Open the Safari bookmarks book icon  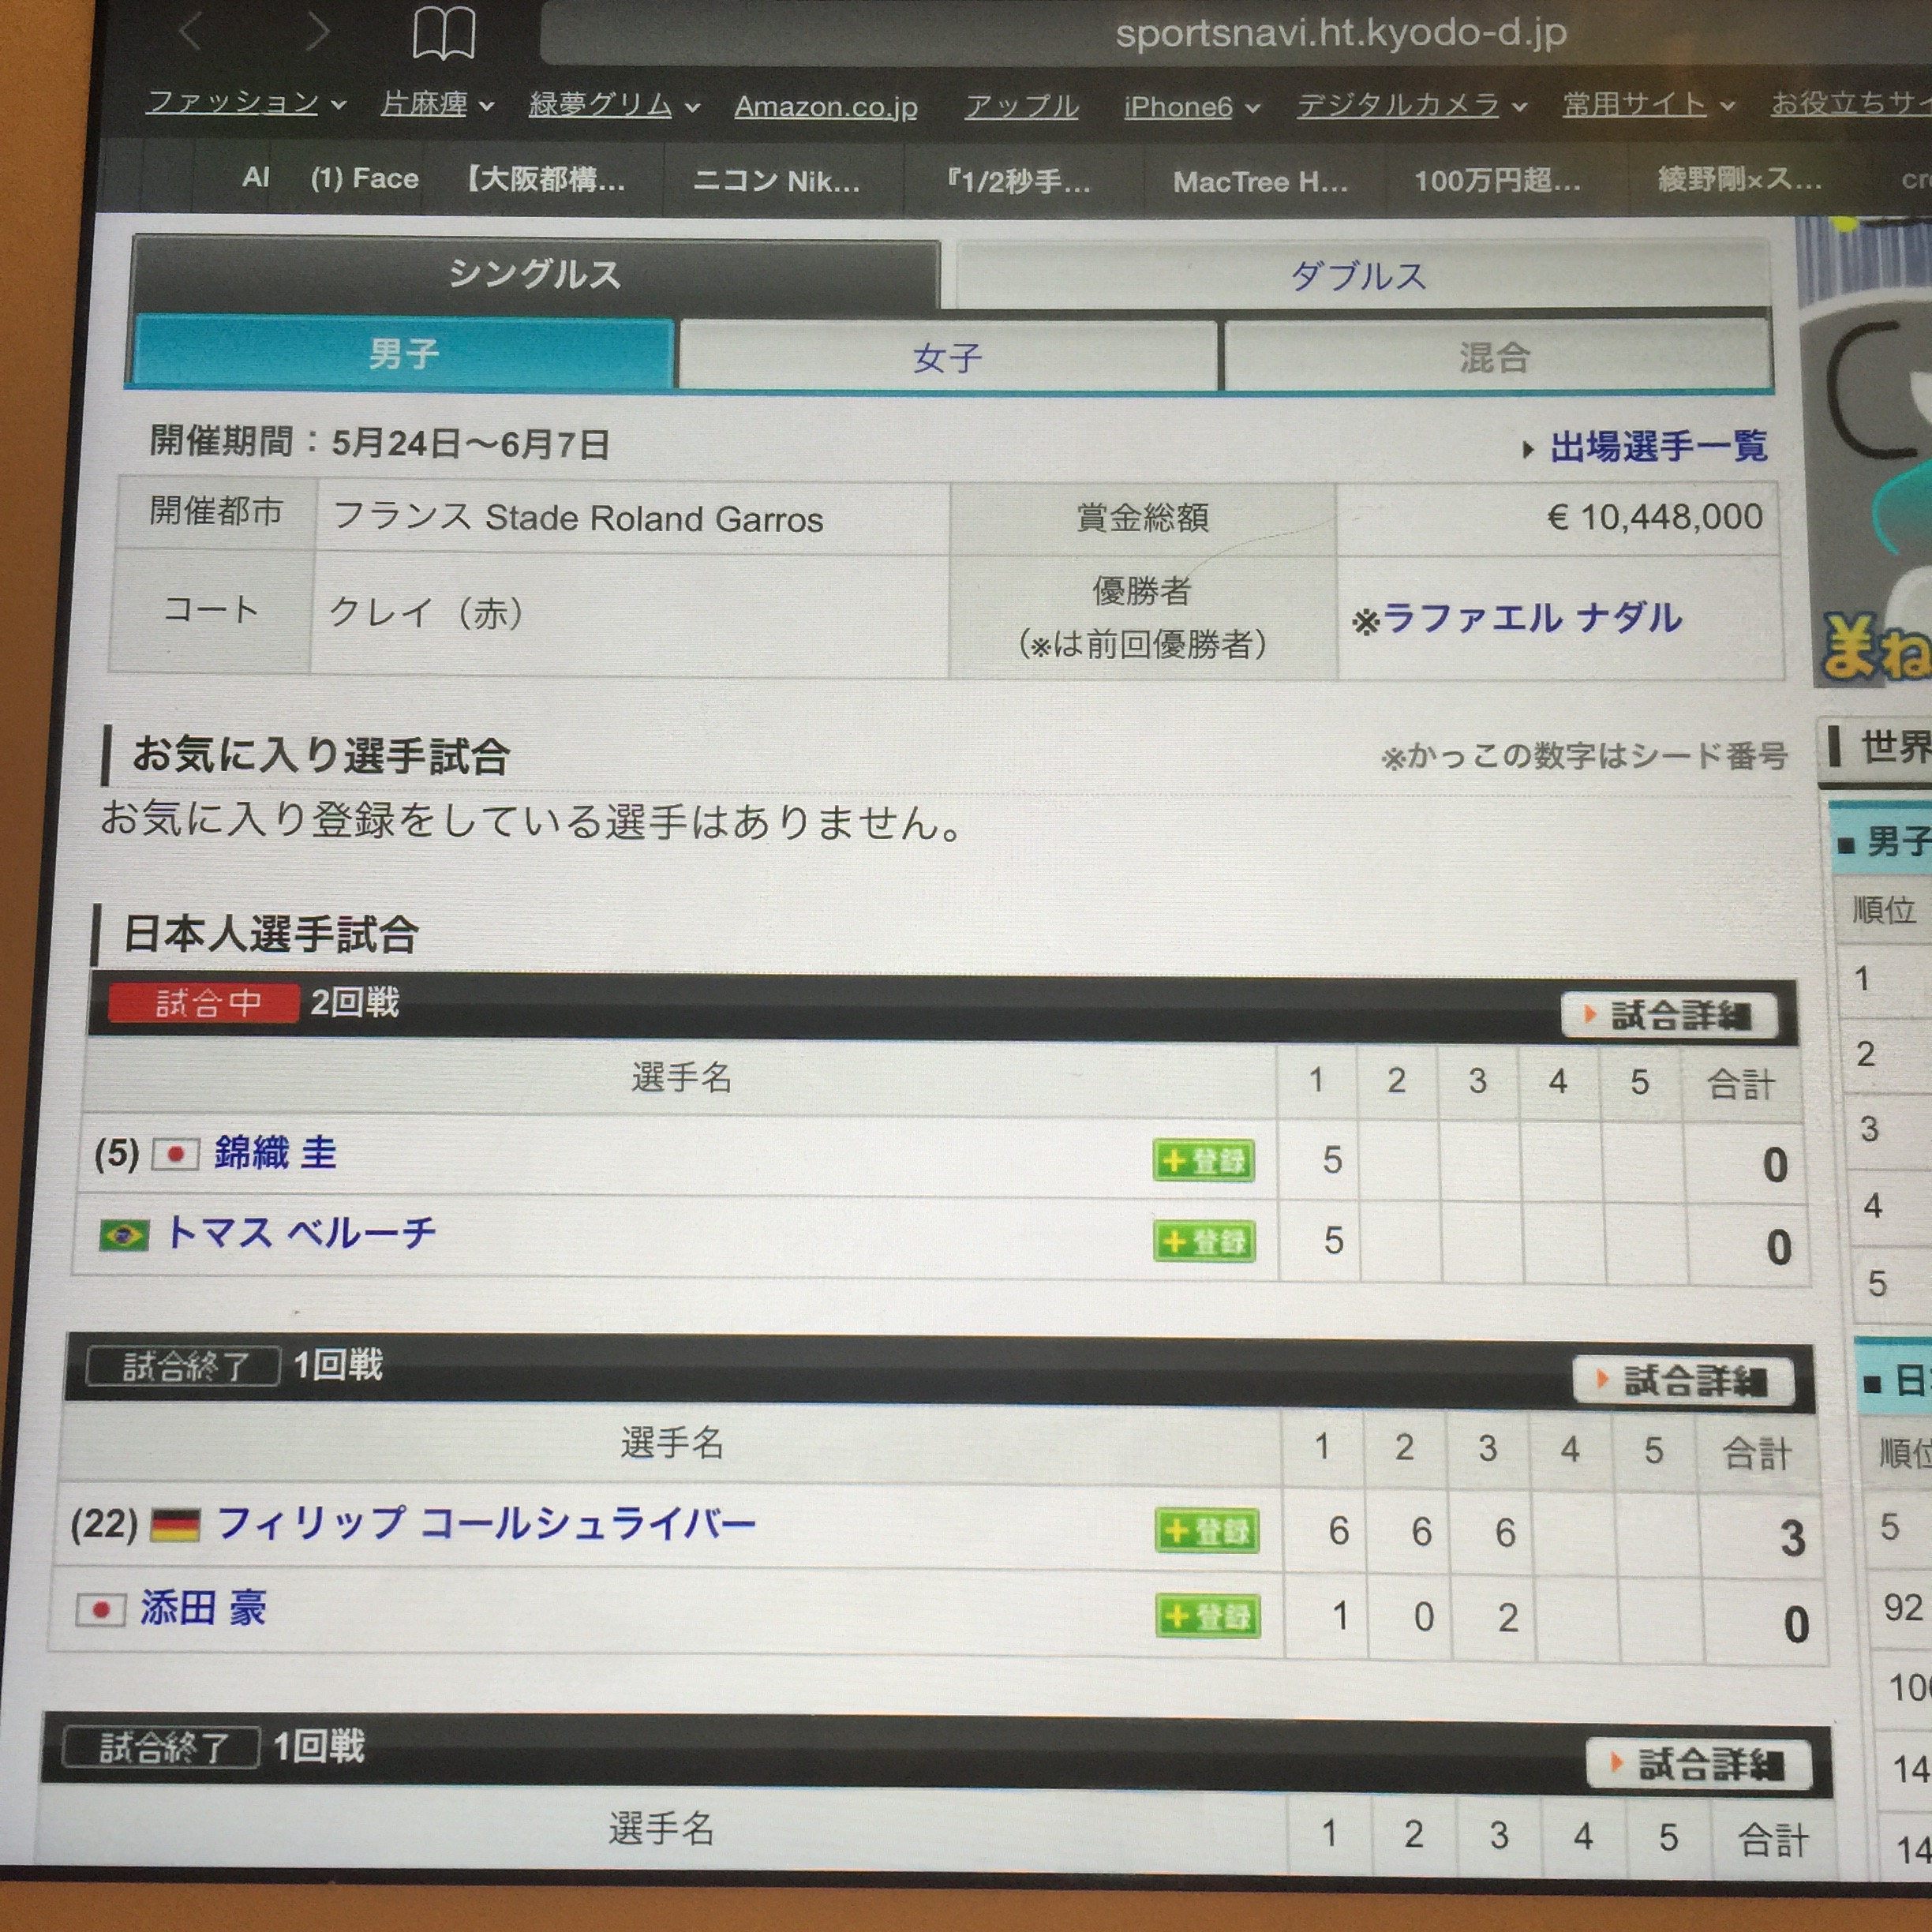(x=444, y=33)
